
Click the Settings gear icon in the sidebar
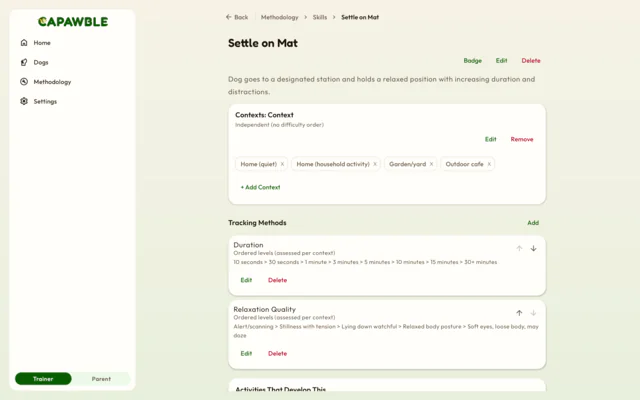[x=24, y=101]
